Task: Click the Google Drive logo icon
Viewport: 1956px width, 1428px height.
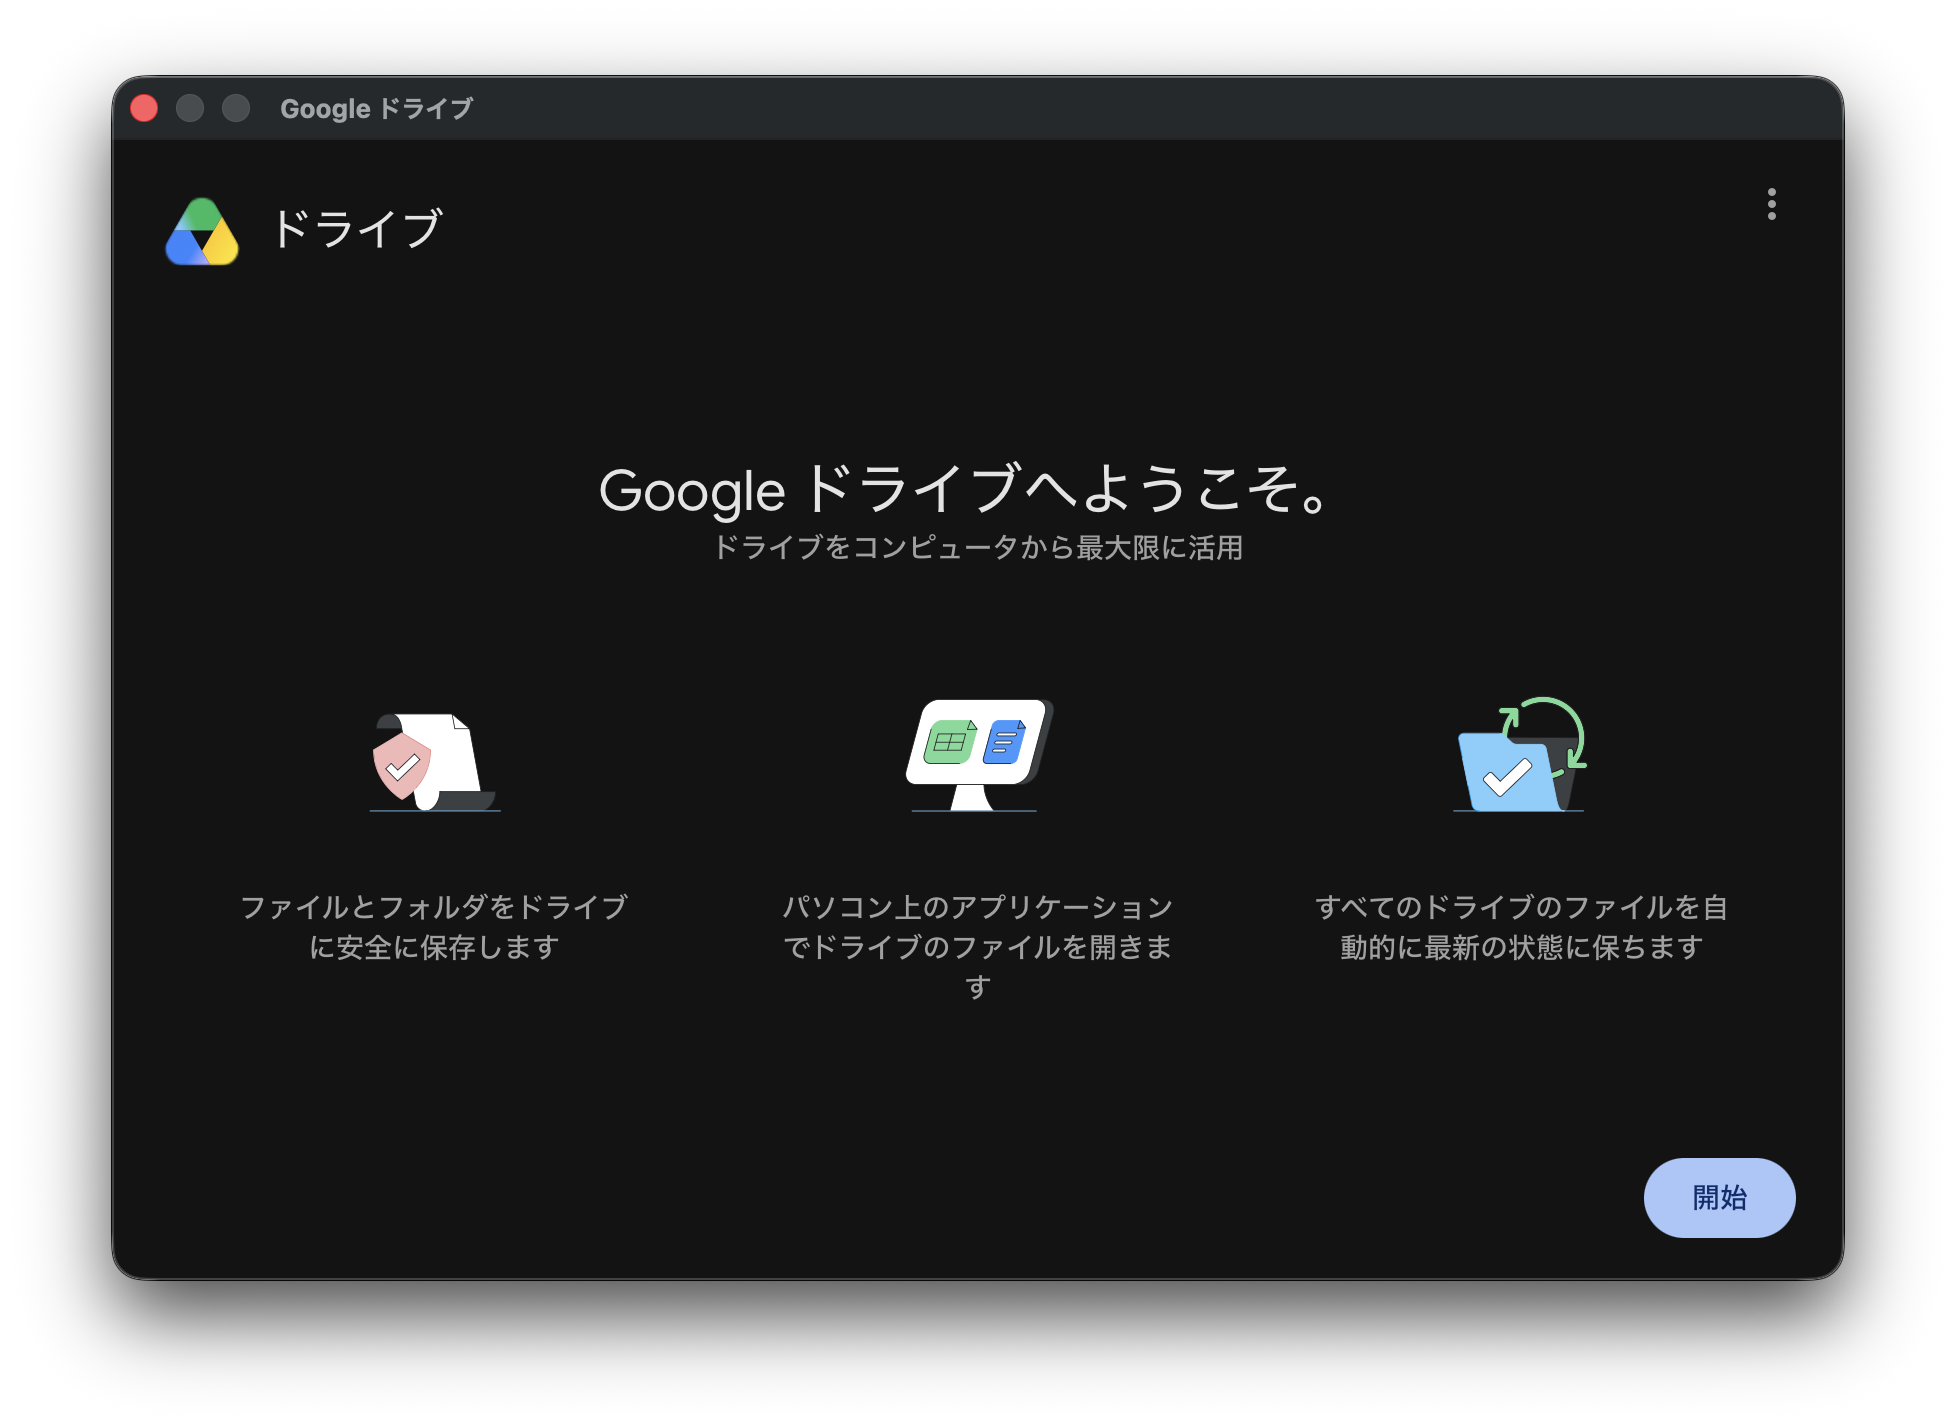Action: tap(202, 231)
